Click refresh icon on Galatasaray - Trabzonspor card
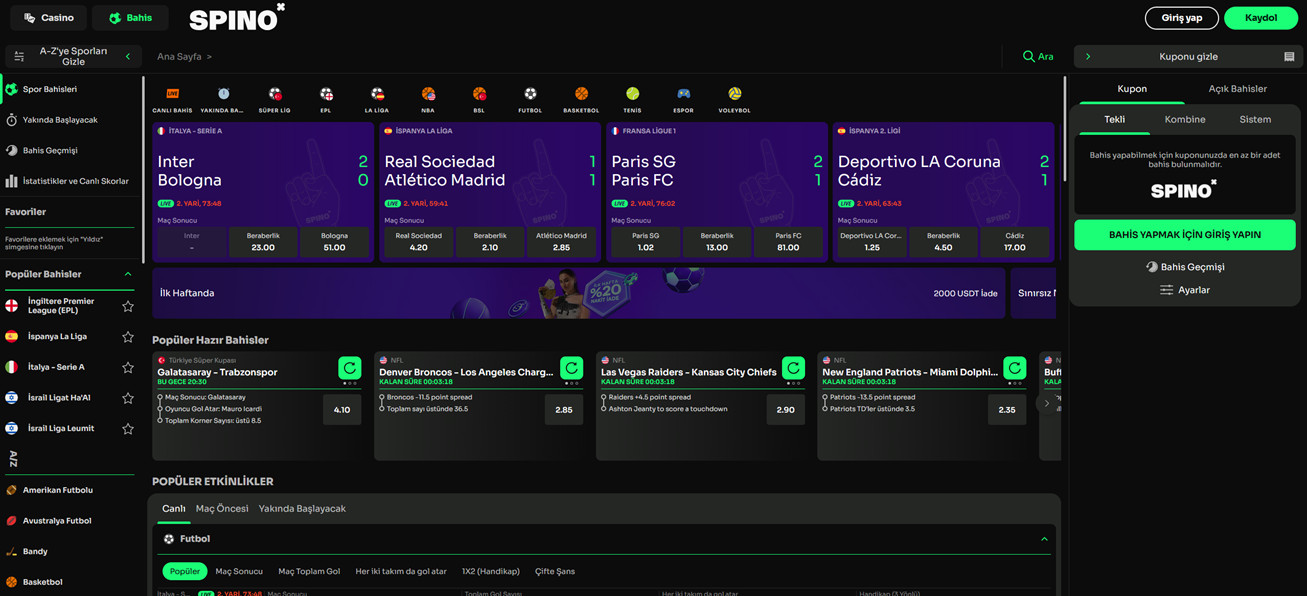Image resolution: width=1307 pixels, height=596 pixels. 349,368
